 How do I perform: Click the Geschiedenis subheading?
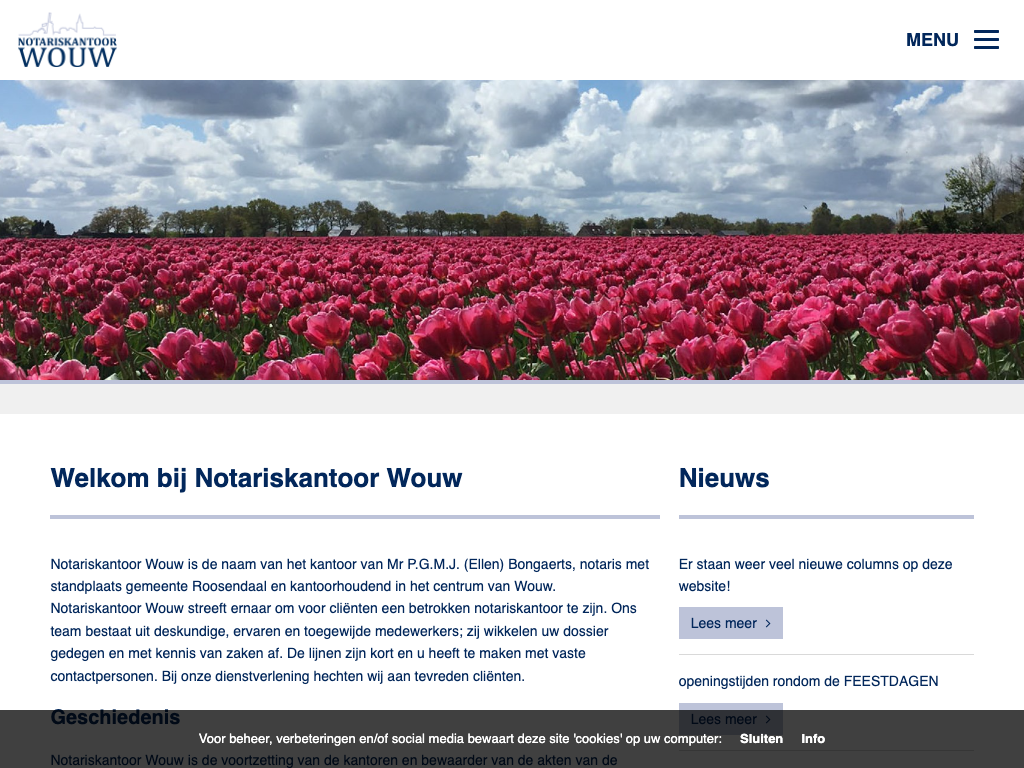[x=115, y=717]
